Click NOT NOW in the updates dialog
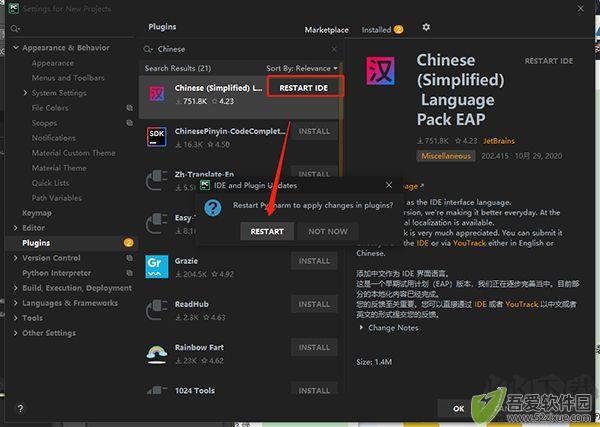Screen dimensions: 600x427 (328, 231)
